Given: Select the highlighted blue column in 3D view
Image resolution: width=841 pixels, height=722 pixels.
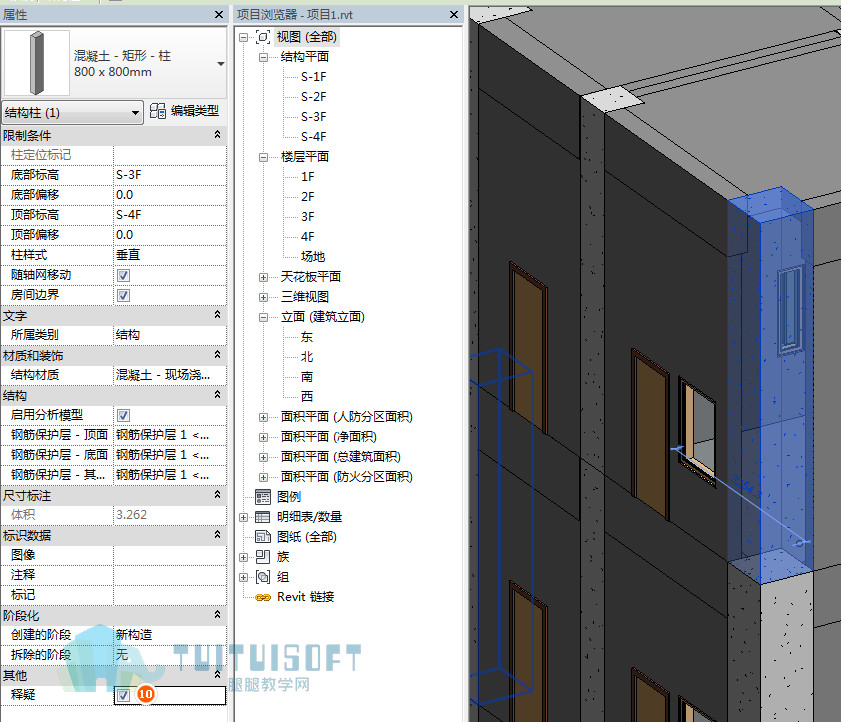Looking at the screenshot, I should tap(770, 386).
